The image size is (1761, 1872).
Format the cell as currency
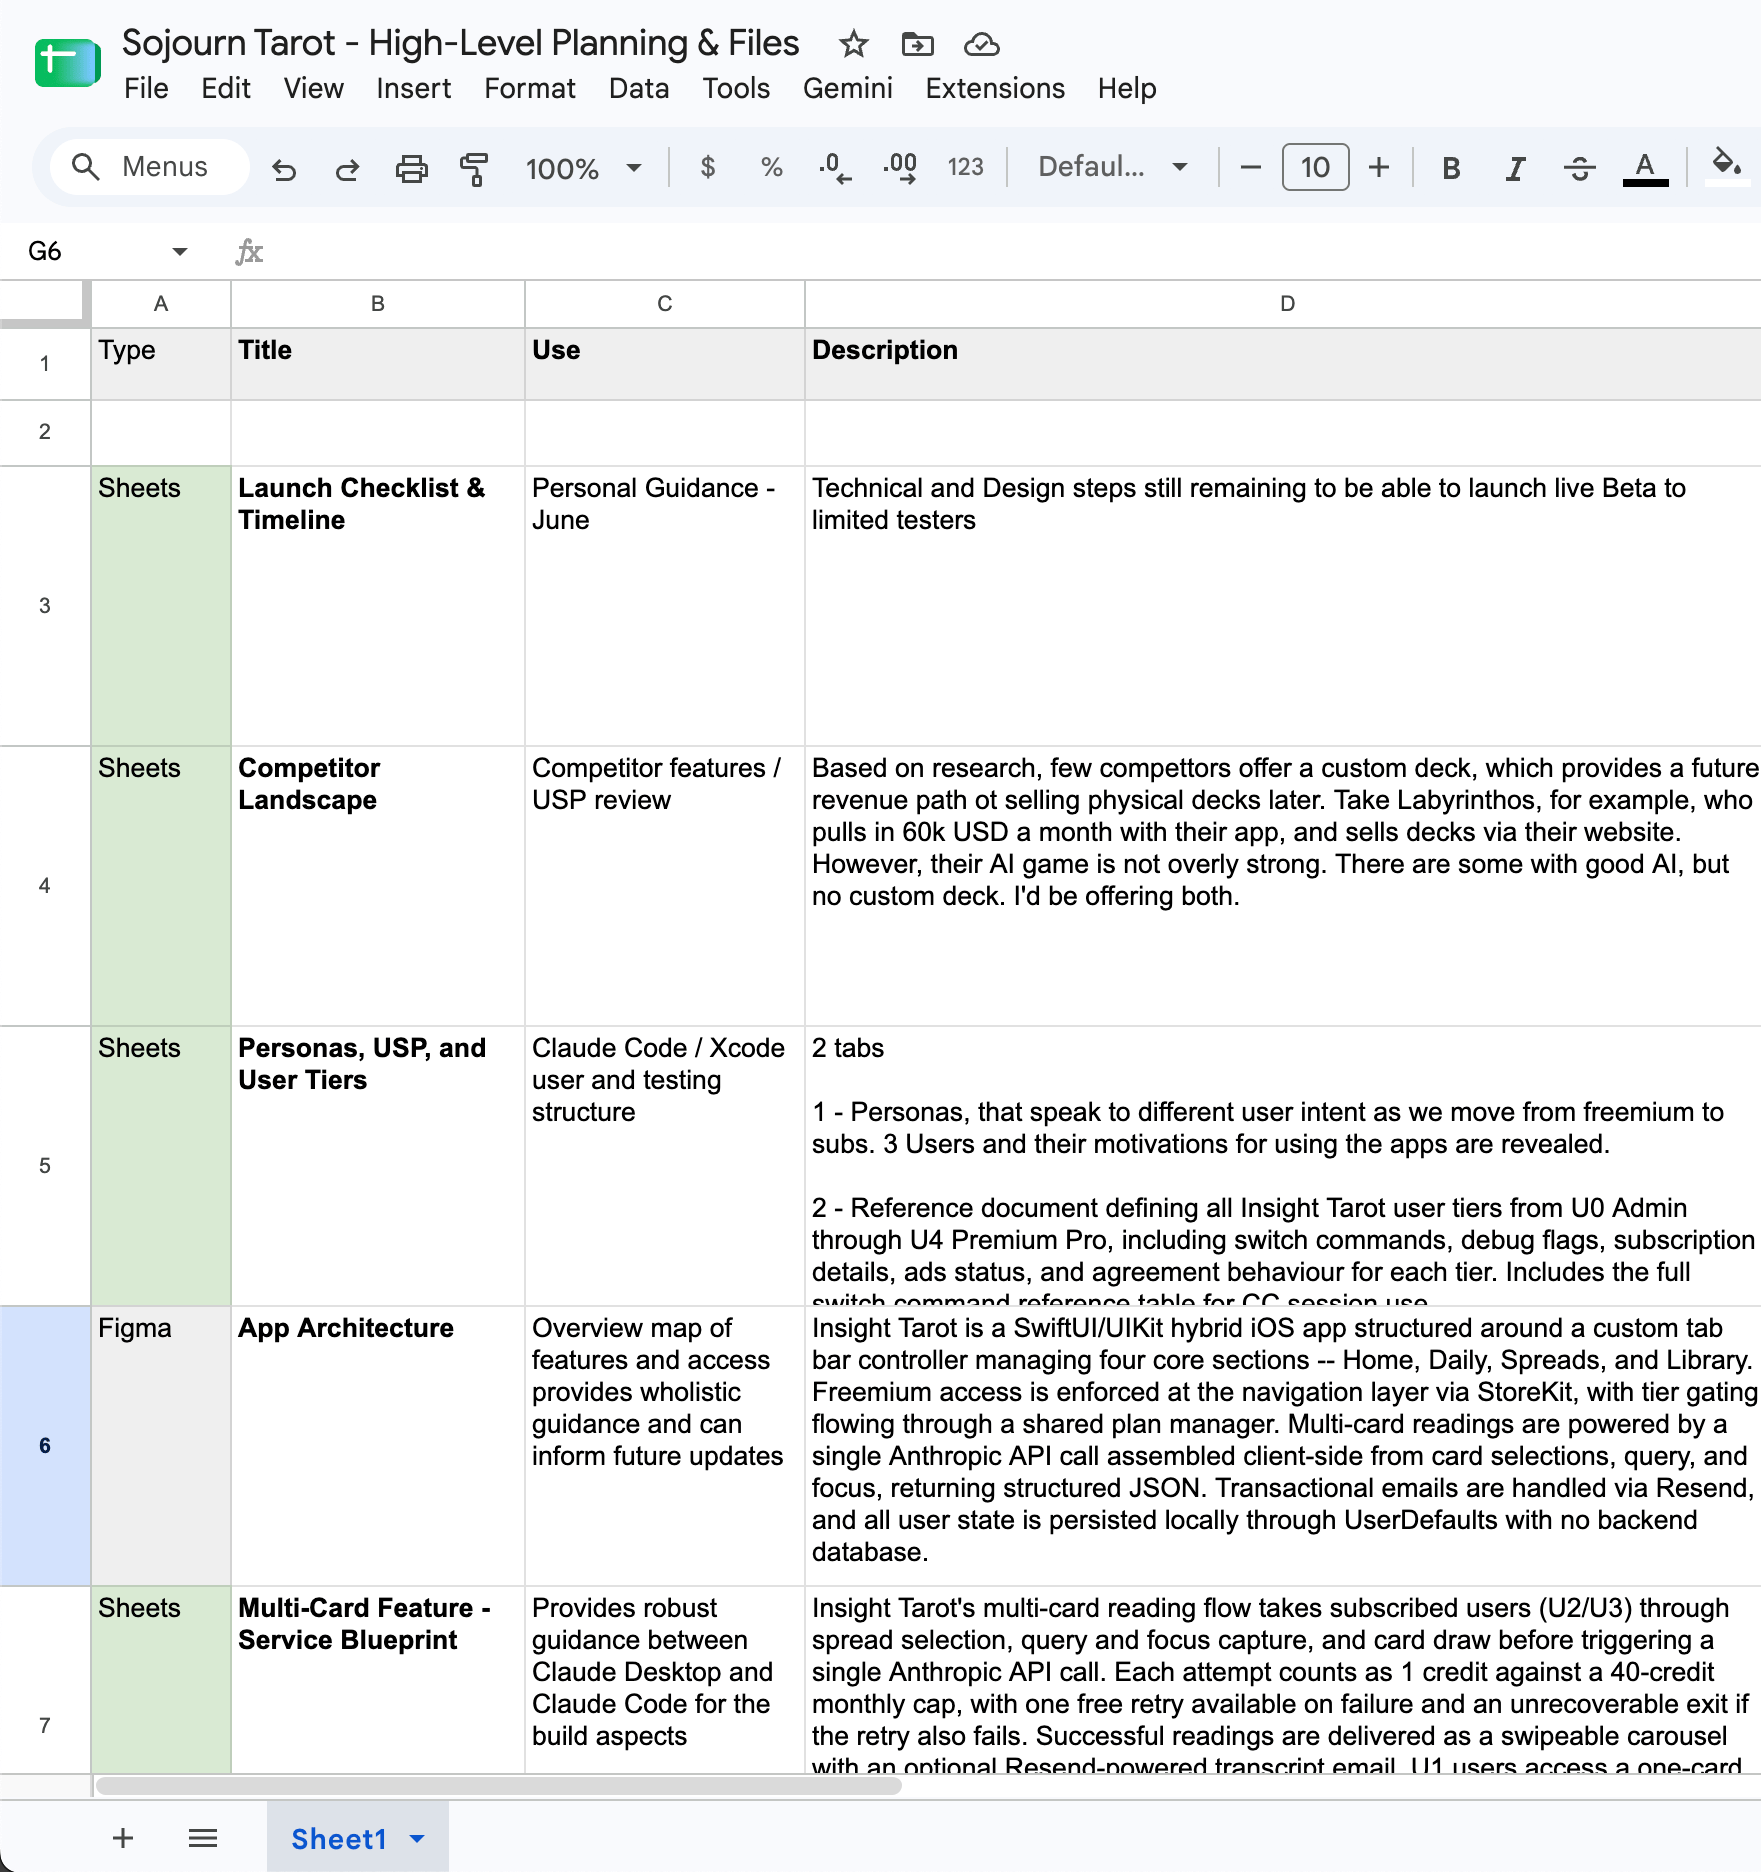coord(708,167)
